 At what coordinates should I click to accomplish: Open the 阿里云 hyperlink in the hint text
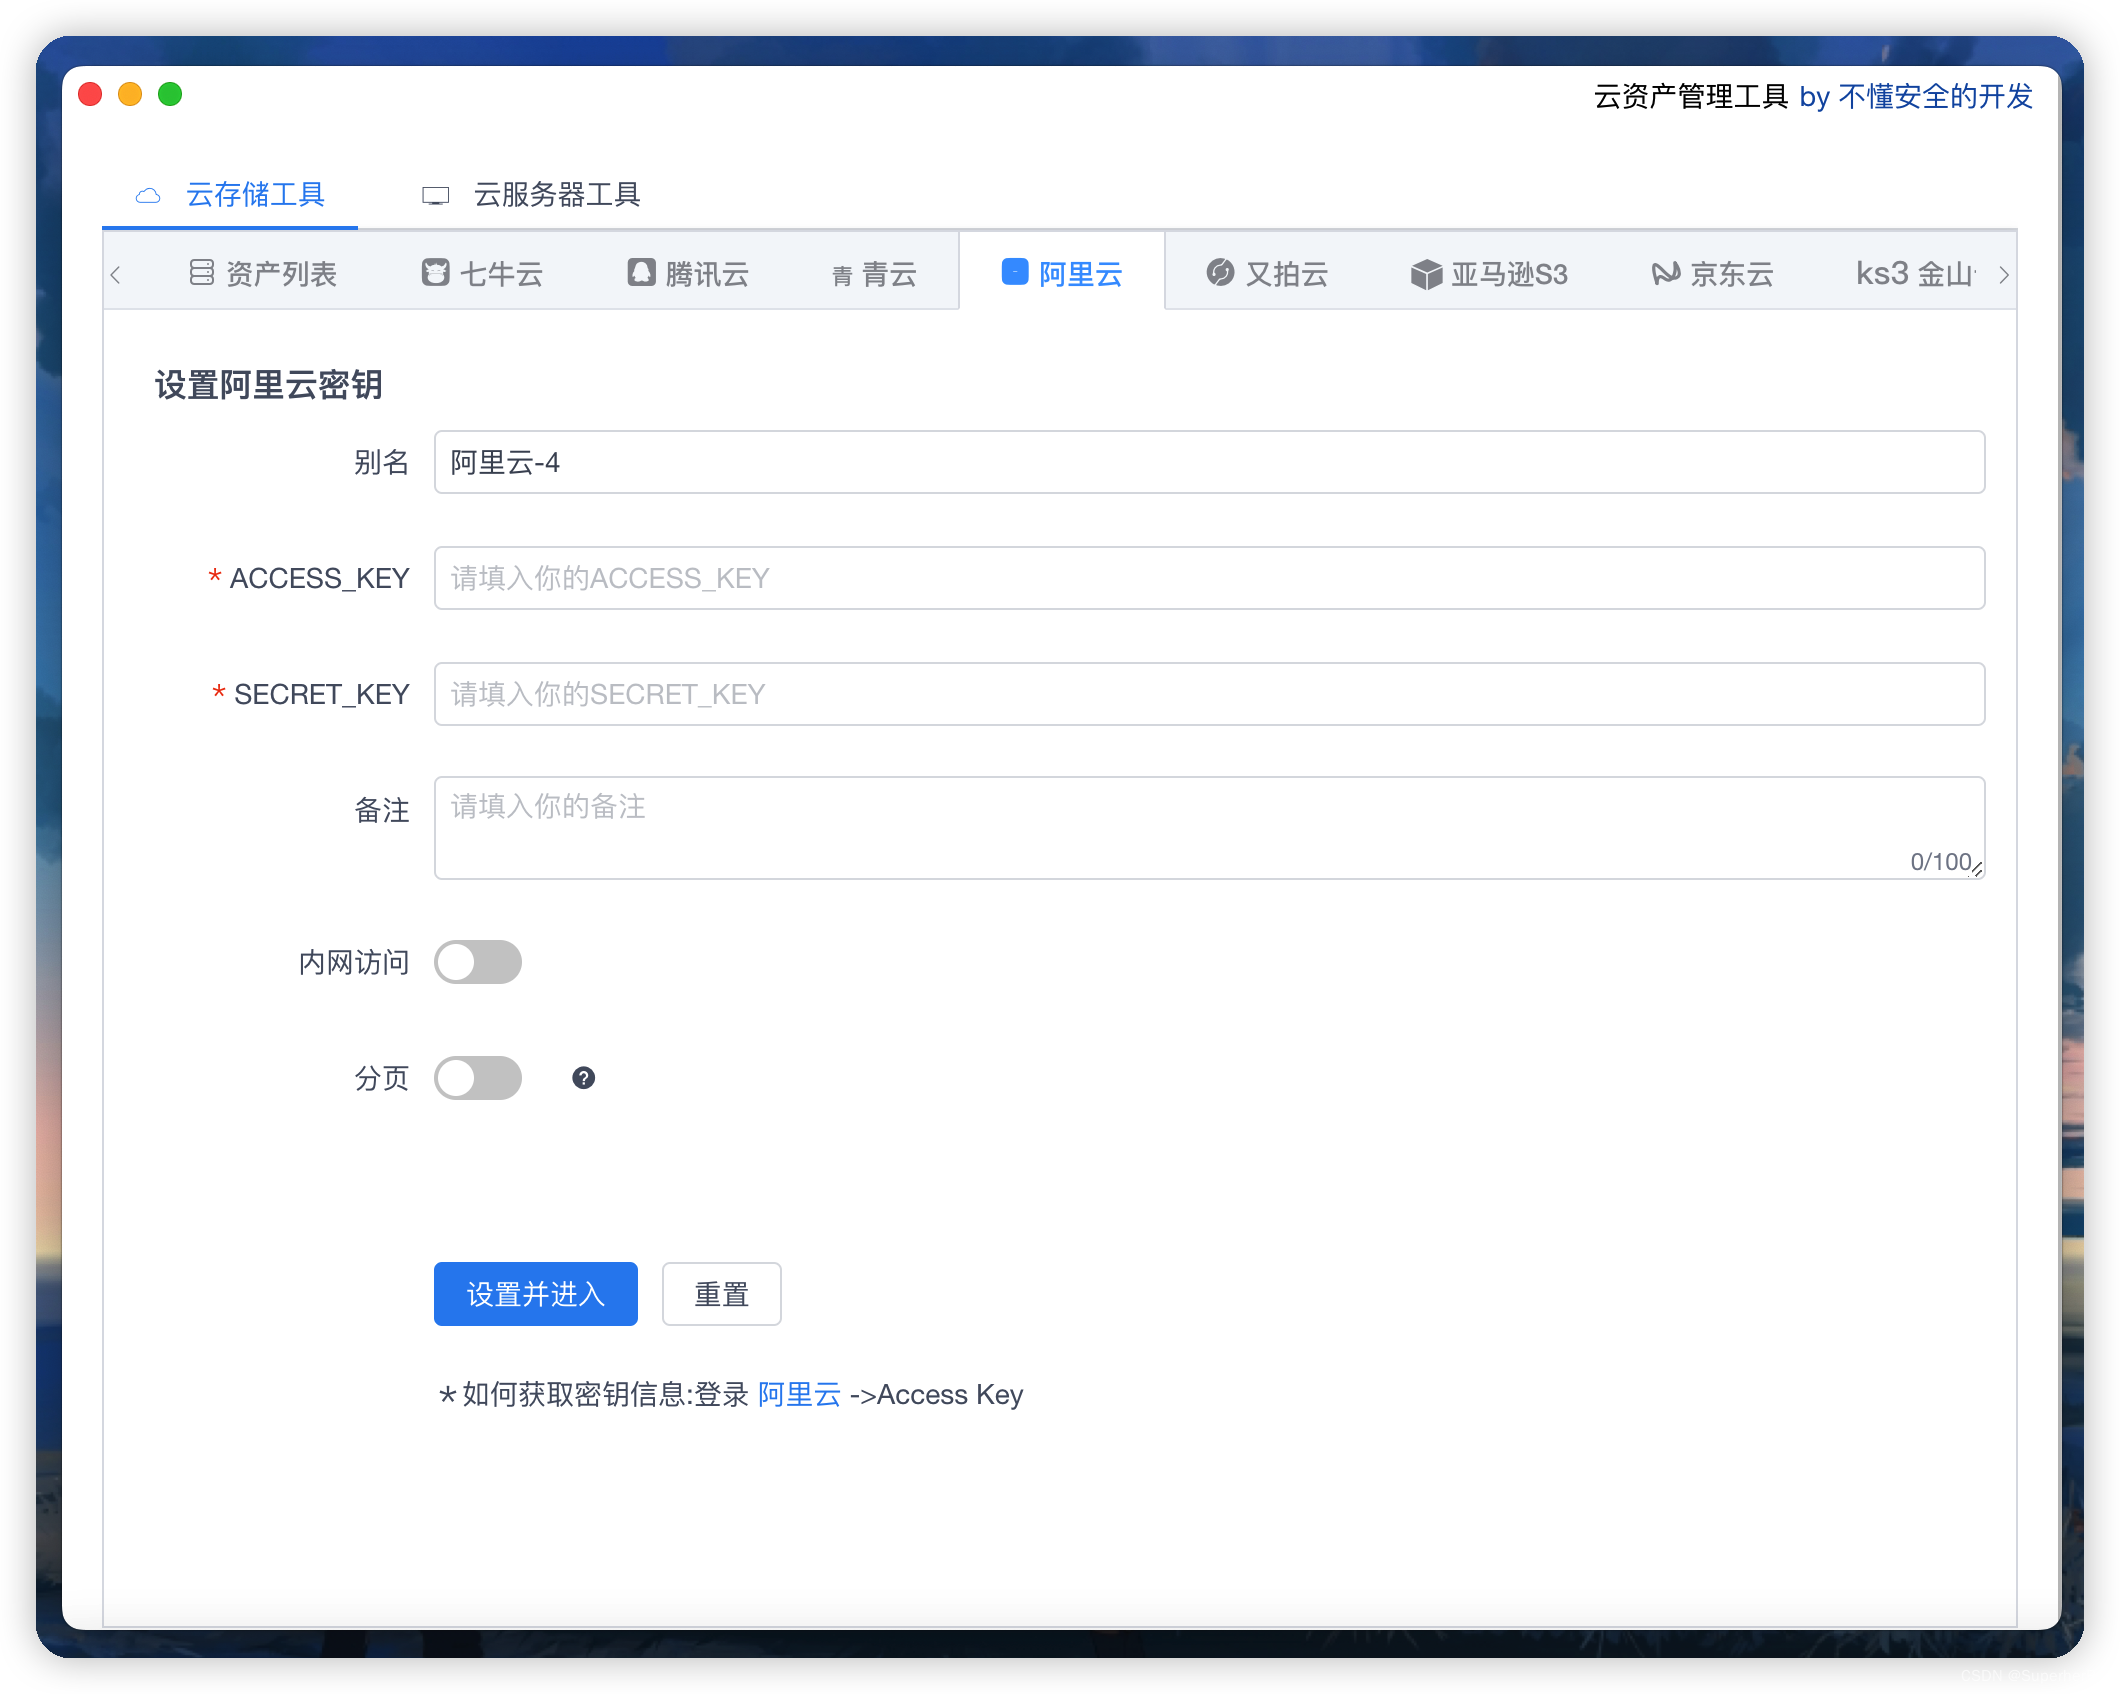point(799,1394)
